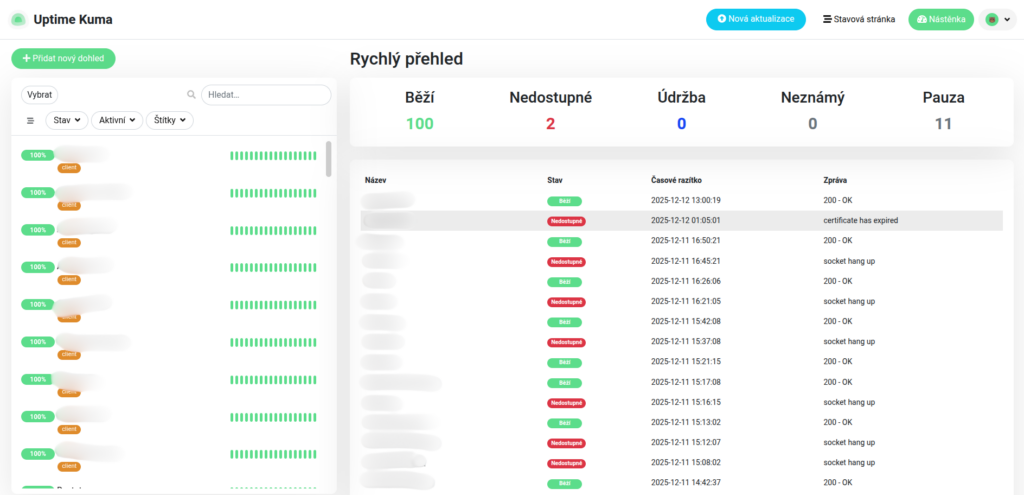Screen dimensions: 1024x495
Task: Toggle selection mode with Vybrat button
Action: coord(42,94)
